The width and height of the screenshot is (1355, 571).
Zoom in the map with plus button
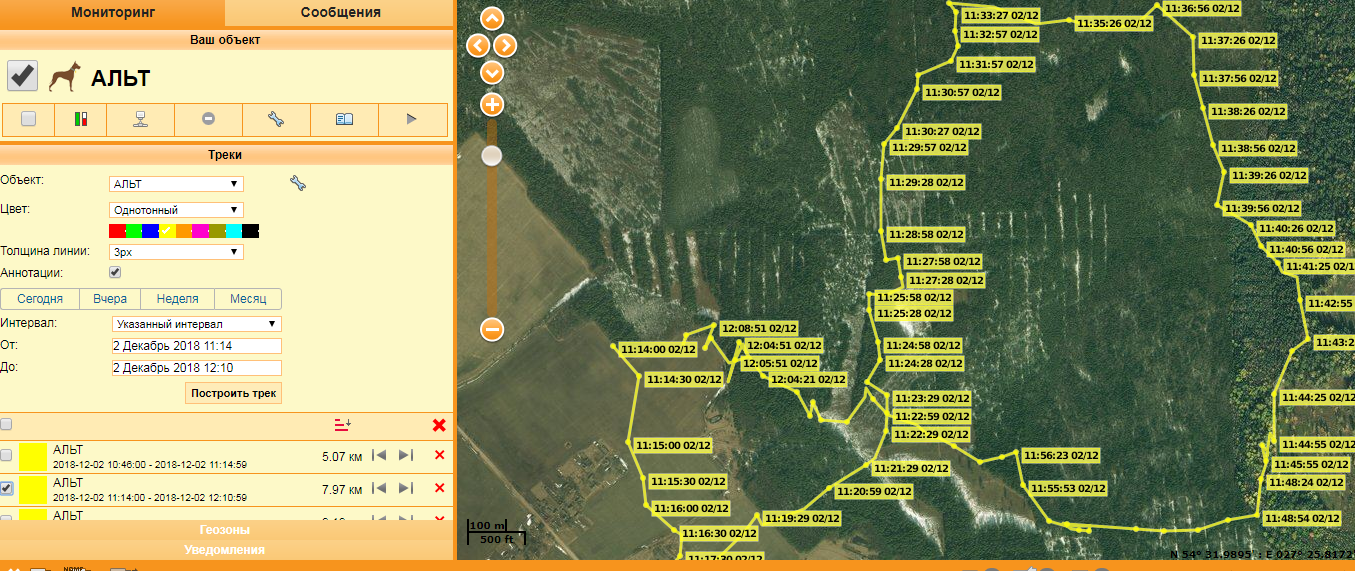(x=492, y=104)
